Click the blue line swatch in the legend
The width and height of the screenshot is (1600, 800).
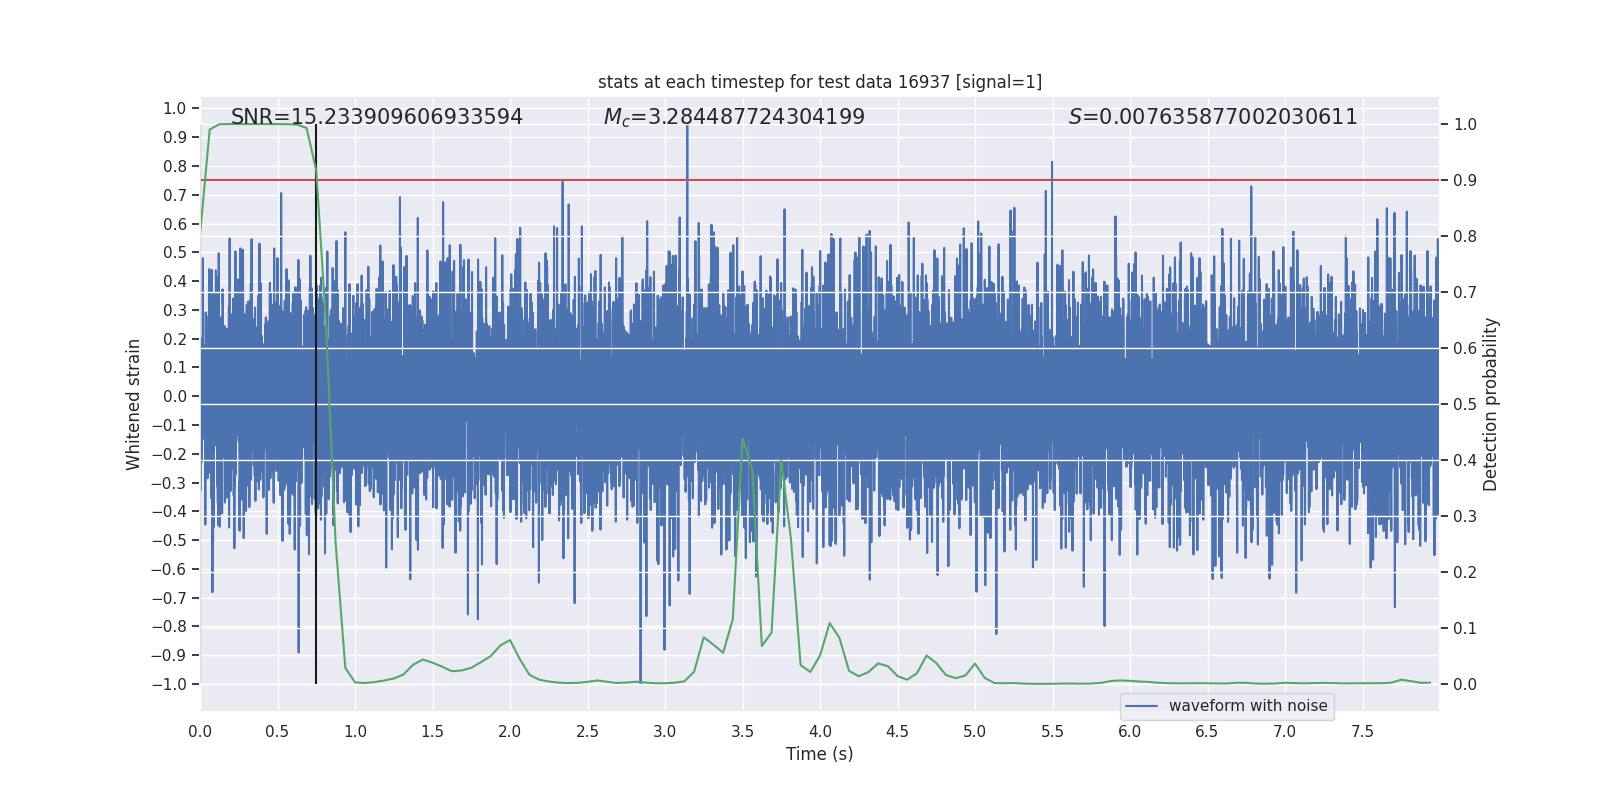point(1141,706)
